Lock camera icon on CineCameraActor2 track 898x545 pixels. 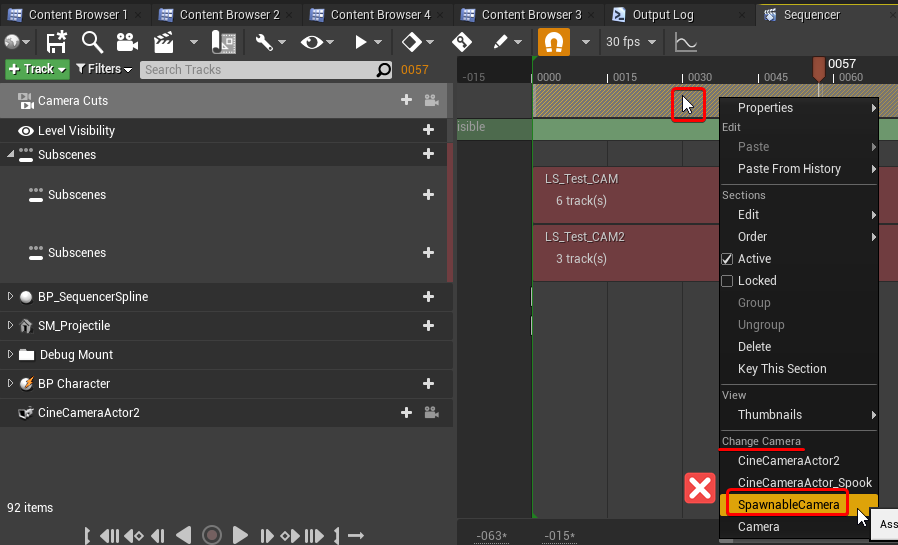(431, 412)
